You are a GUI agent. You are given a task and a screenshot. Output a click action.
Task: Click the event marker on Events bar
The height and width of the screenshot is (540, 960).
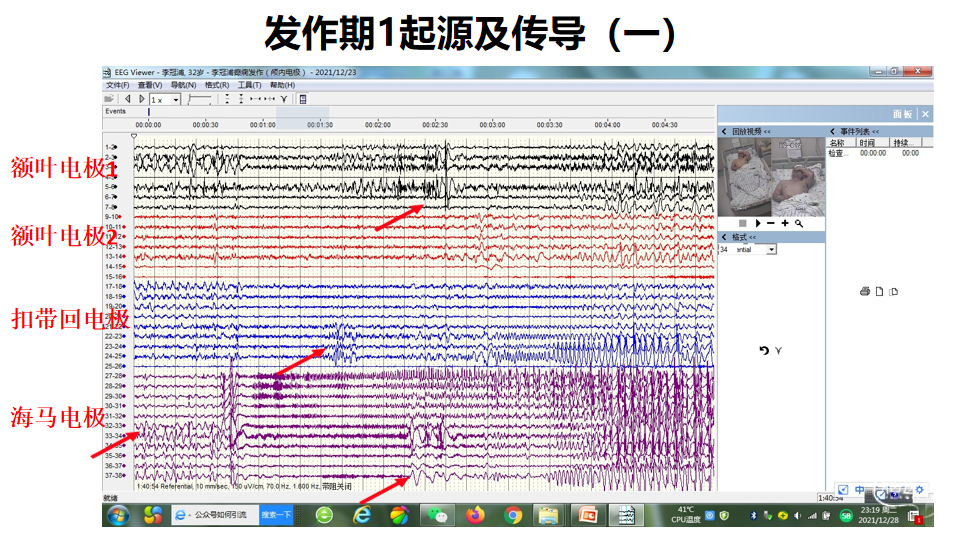(x=148, y=111)
